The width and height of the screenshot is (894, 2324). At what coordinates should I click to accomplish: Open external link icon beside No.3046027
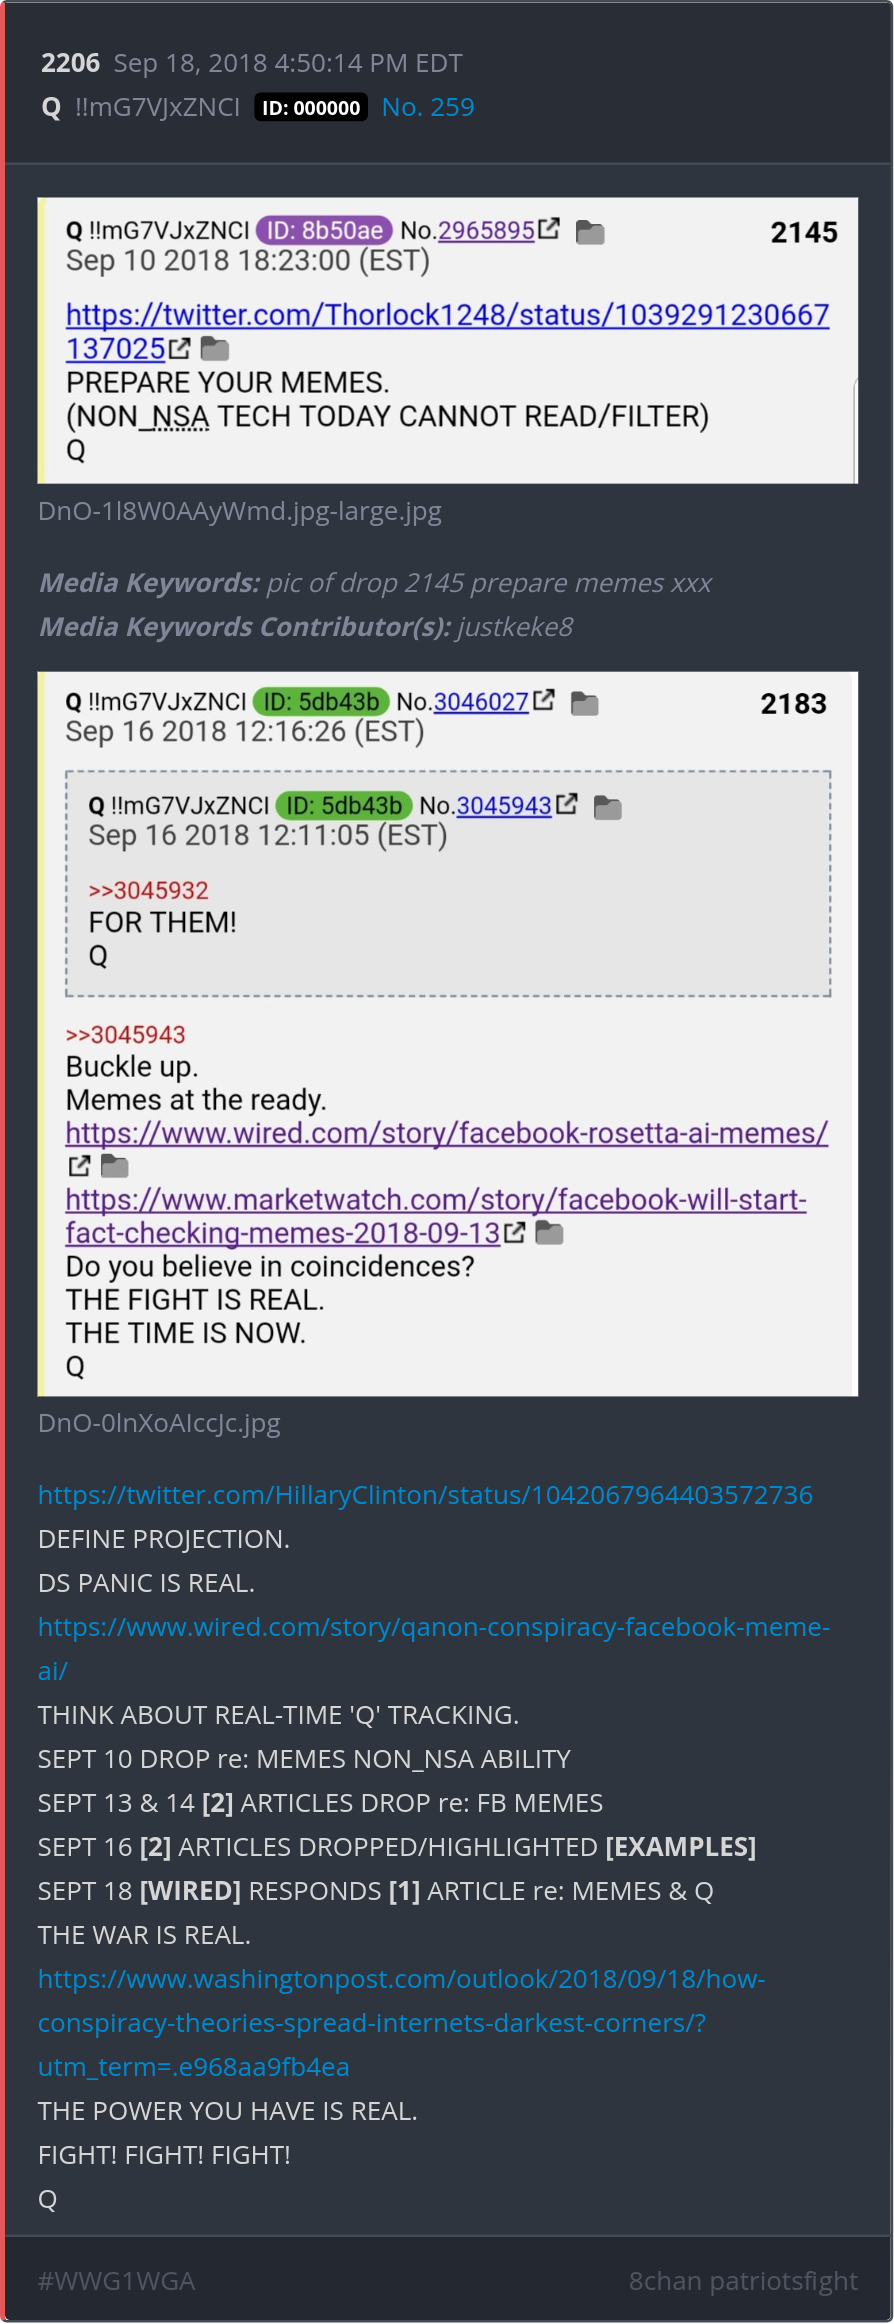coord(543,700)
